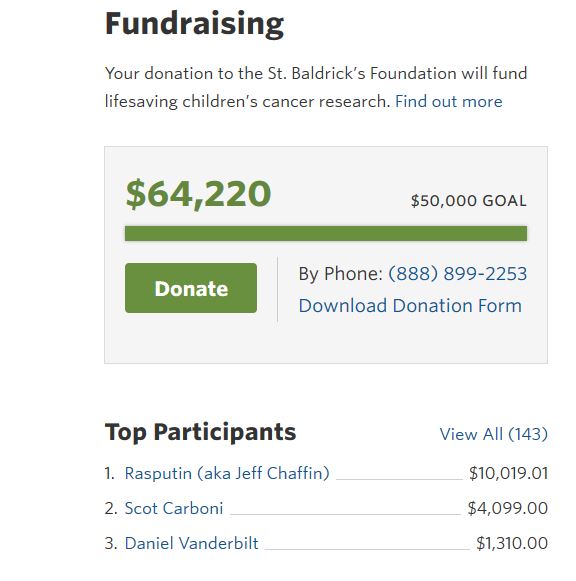Click the St. Baldrick's Foundation description text

click(x=316, y=87)
